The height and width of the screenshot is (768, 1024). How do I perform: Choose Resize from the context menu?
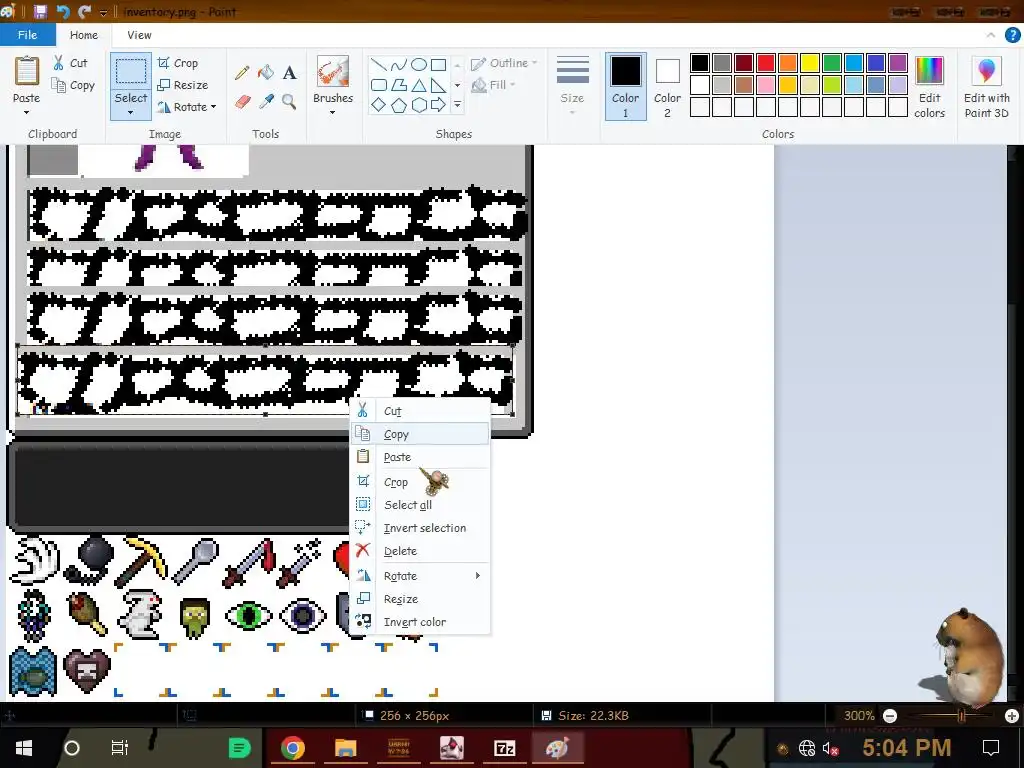pyautogui.click(x=420, y=599)
